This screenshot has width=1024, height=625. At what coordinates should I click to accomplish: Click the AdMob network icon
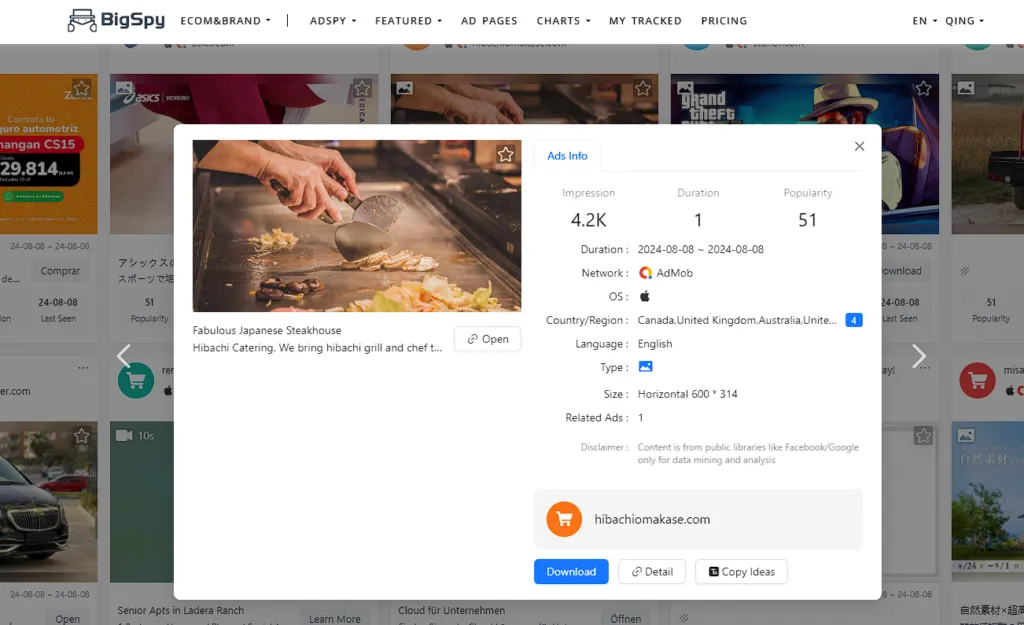(646, 273)
